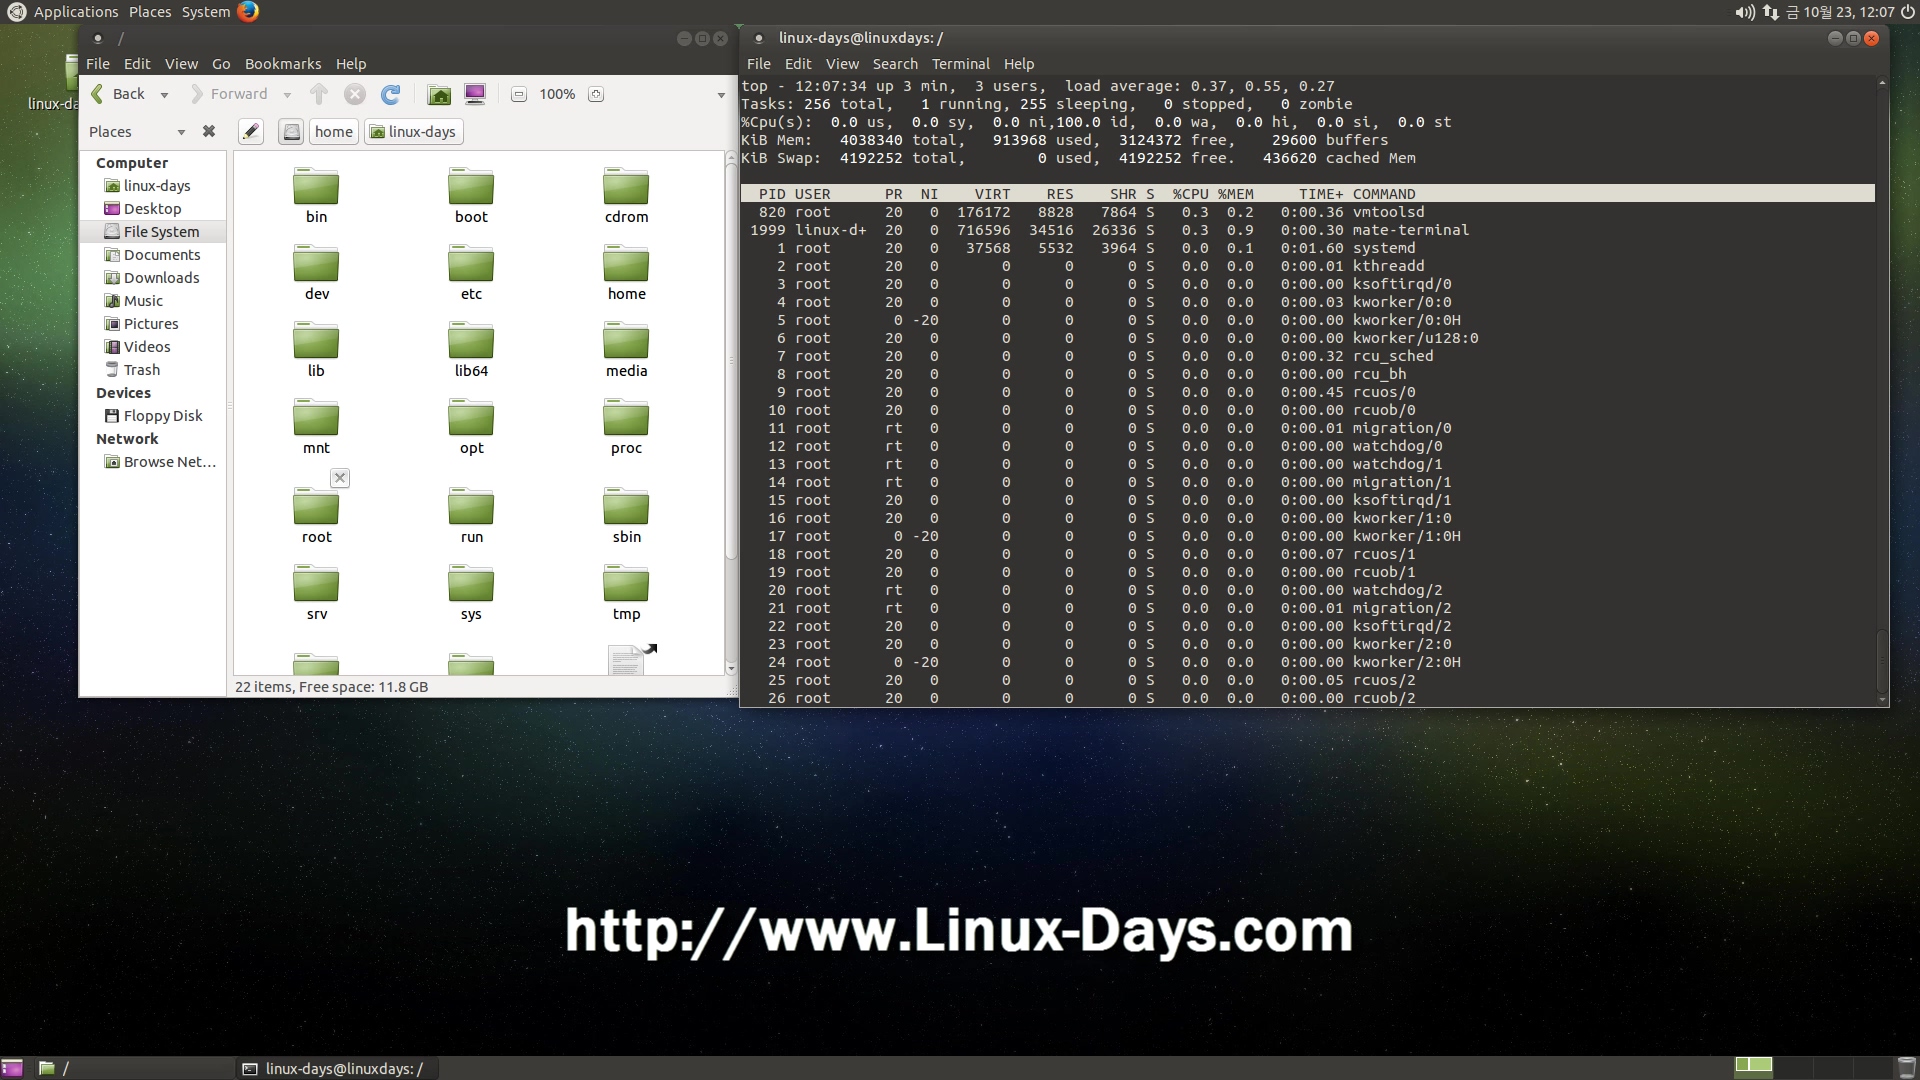Select the sys folder icon
Image resolution: width=1920 pixels, height=1080 pixels.
(471, 583)
